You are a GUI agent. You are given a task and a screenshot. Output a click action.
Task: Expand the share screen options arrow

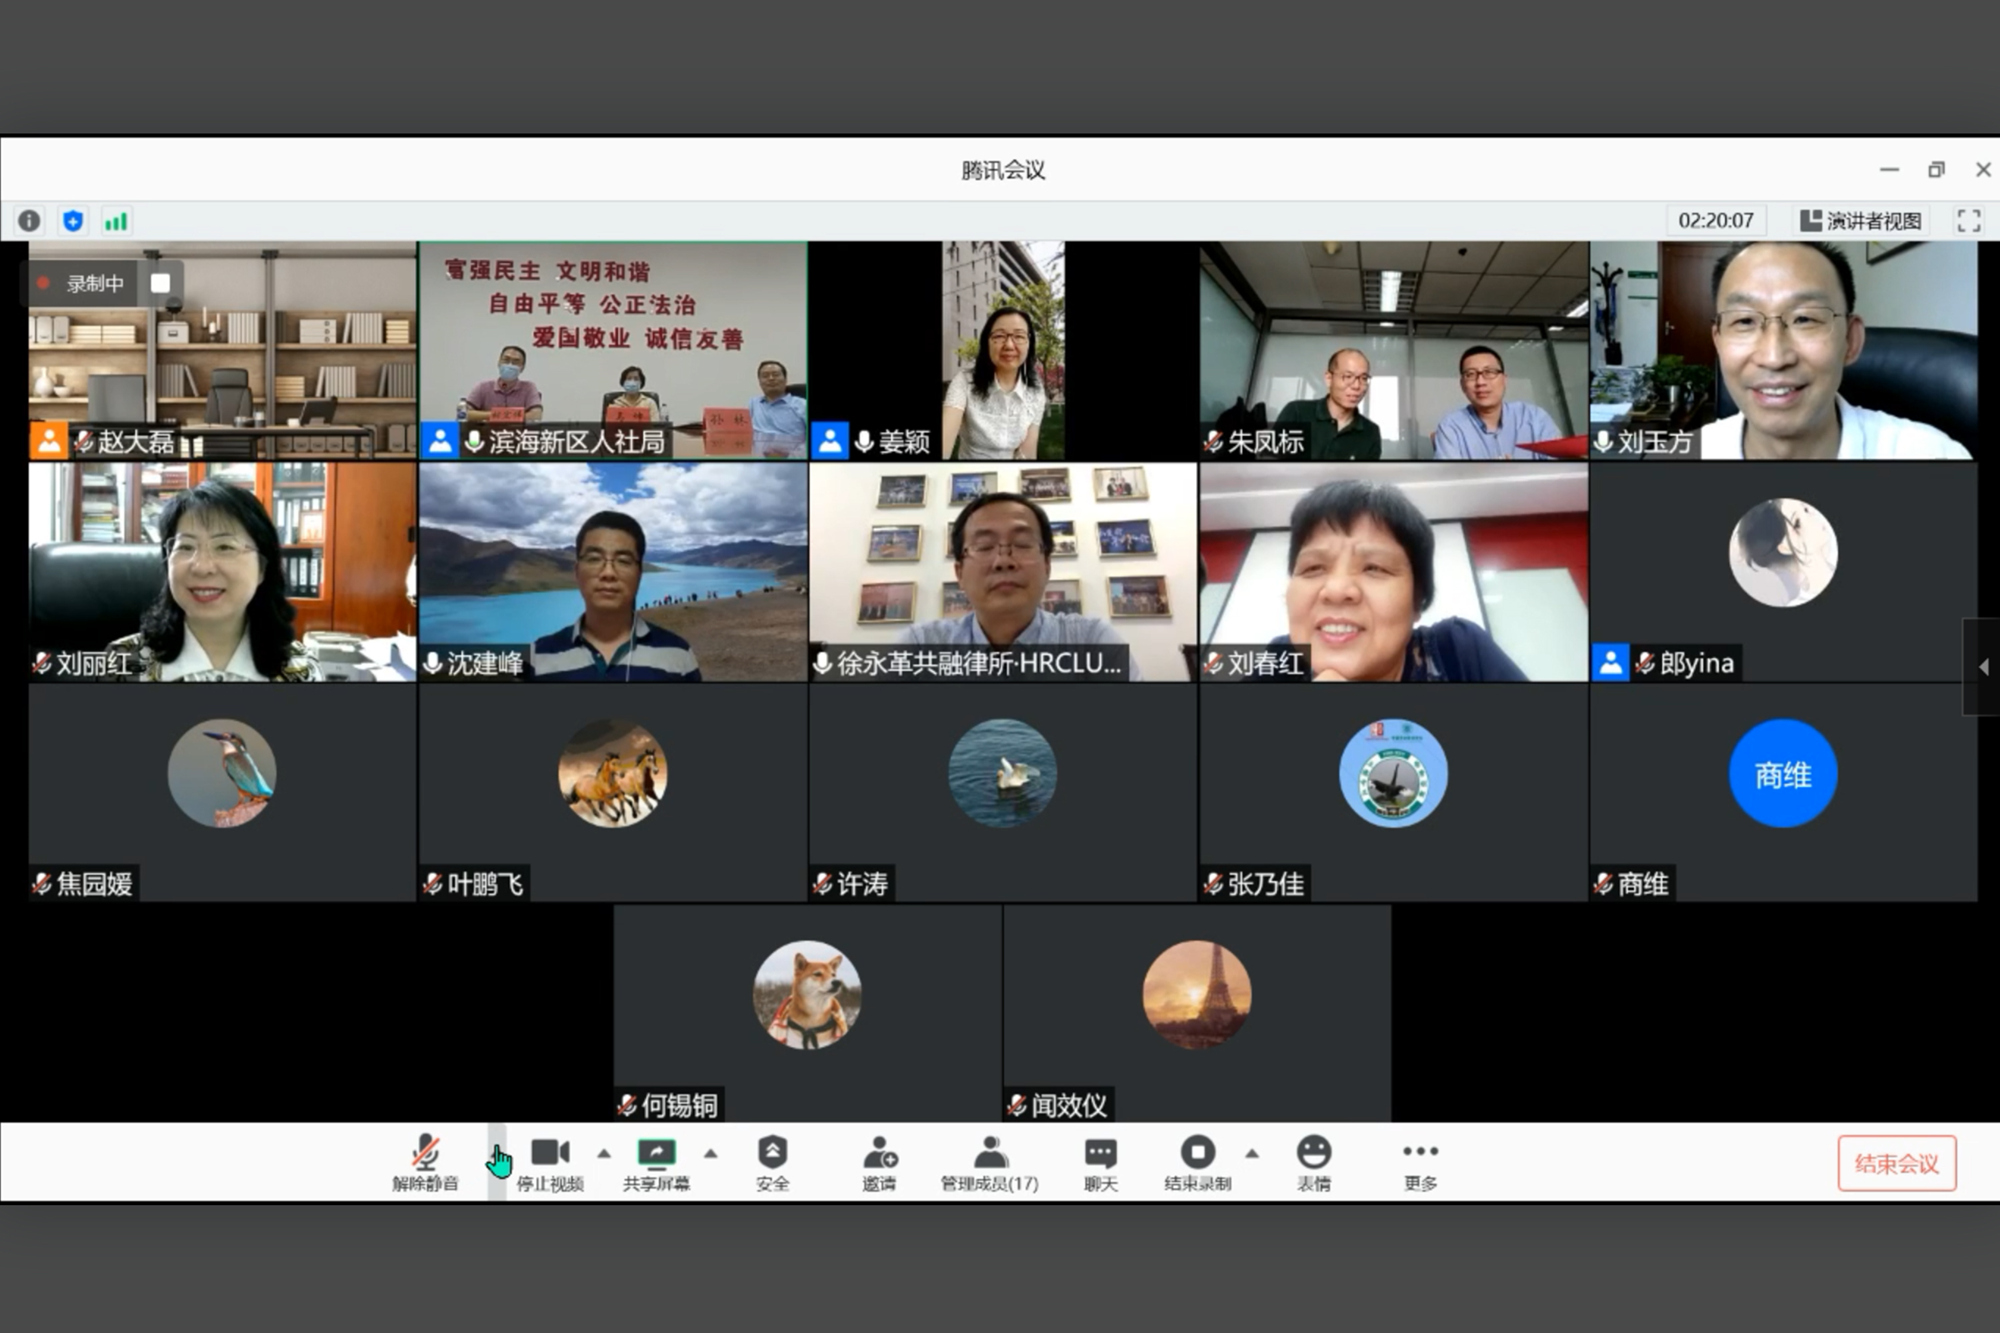tap(711, 1153)
